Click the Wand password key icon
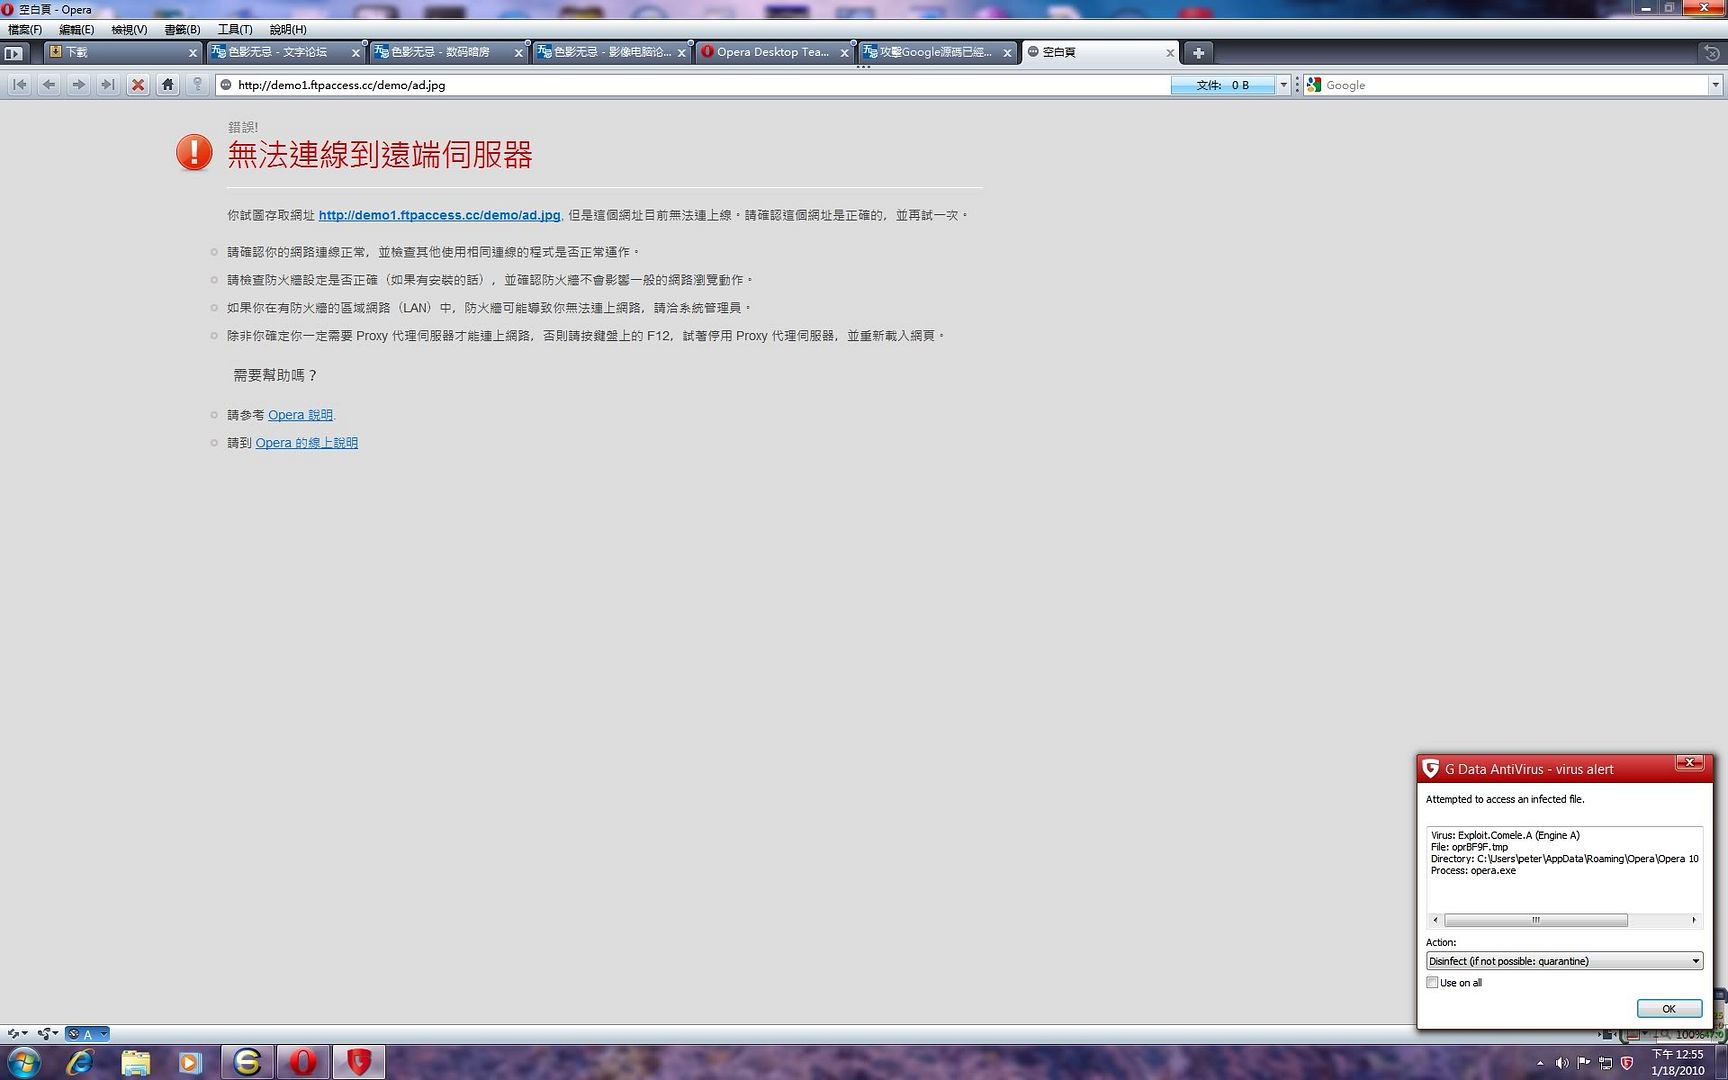Screen dimensions: 1728x1080 coord(197,85)
